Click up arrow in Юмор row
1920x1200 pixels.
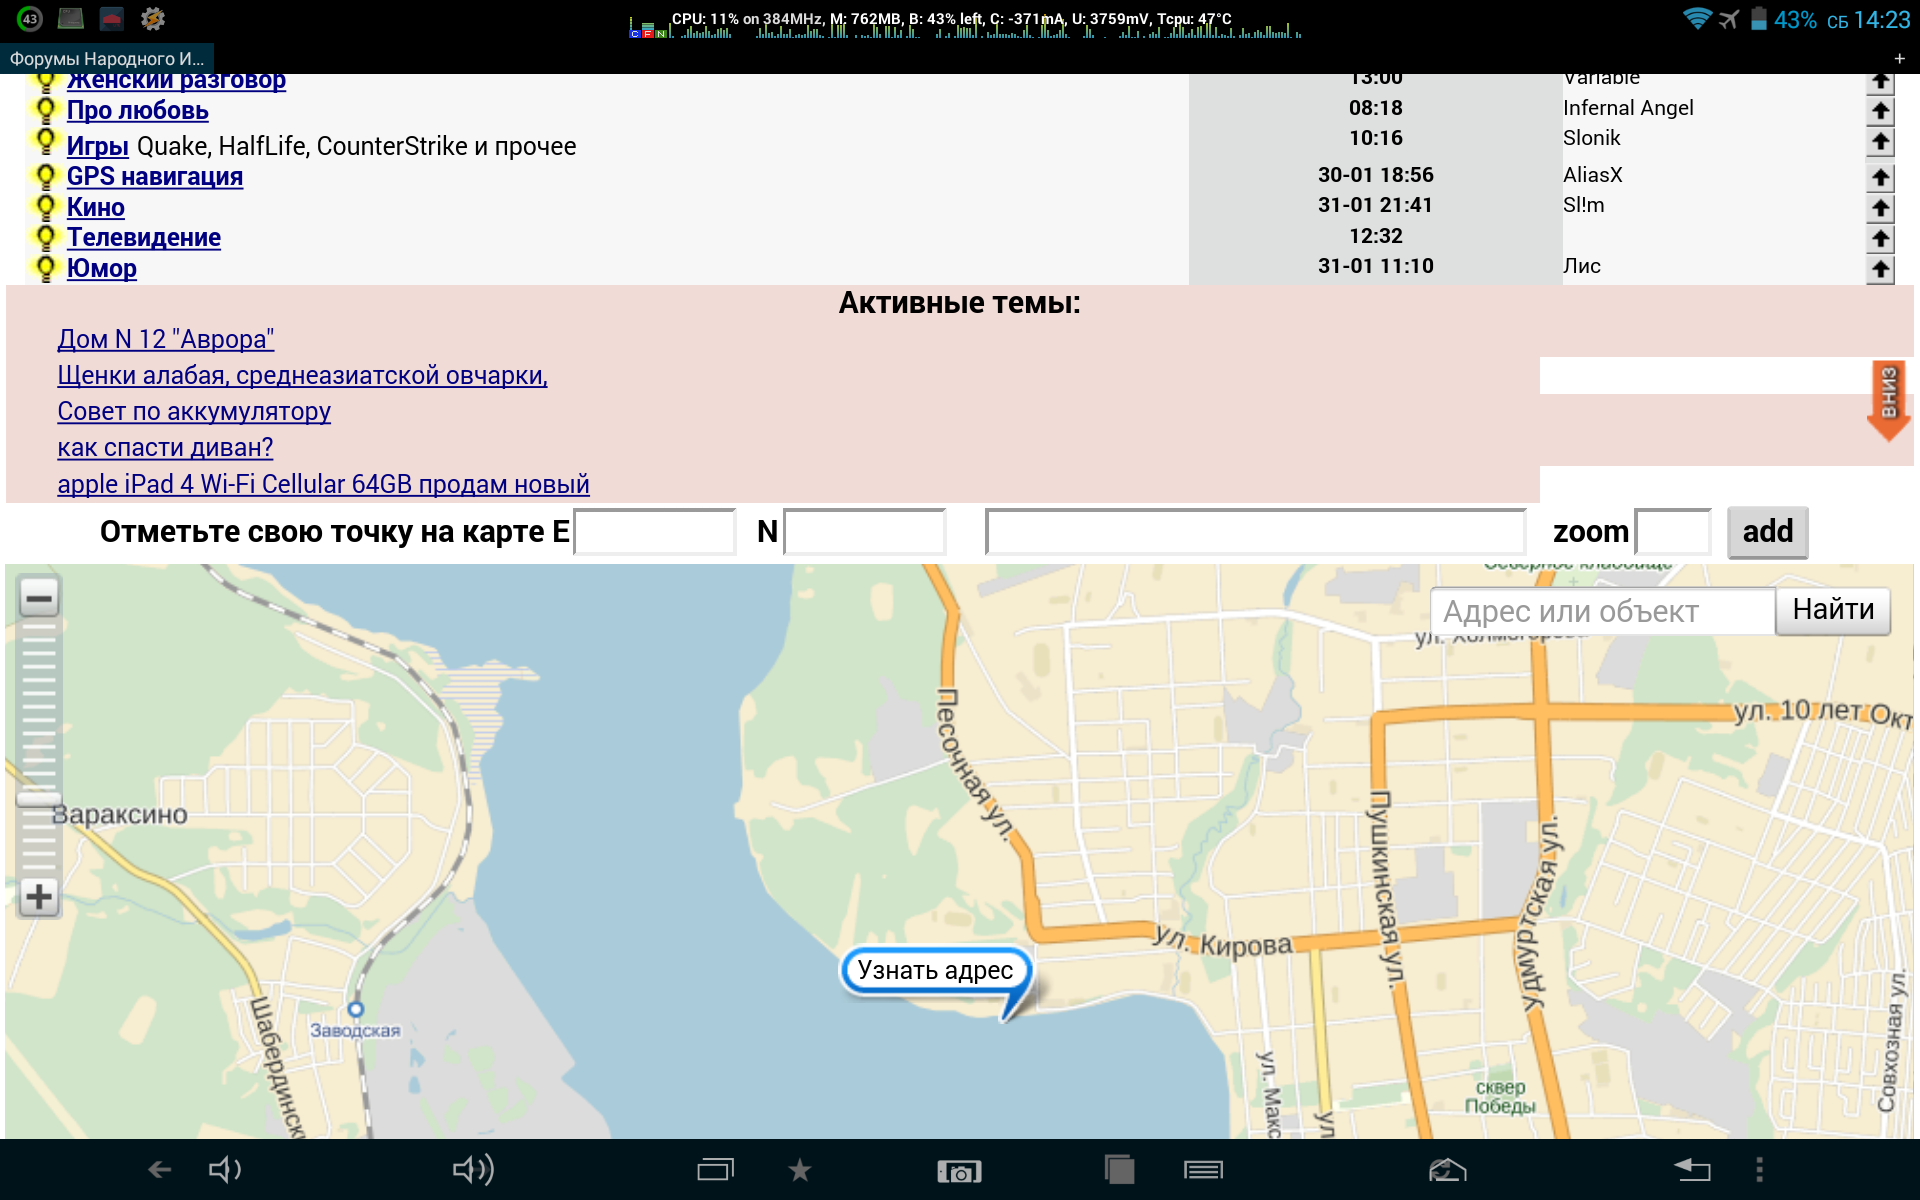(1880, 269)
